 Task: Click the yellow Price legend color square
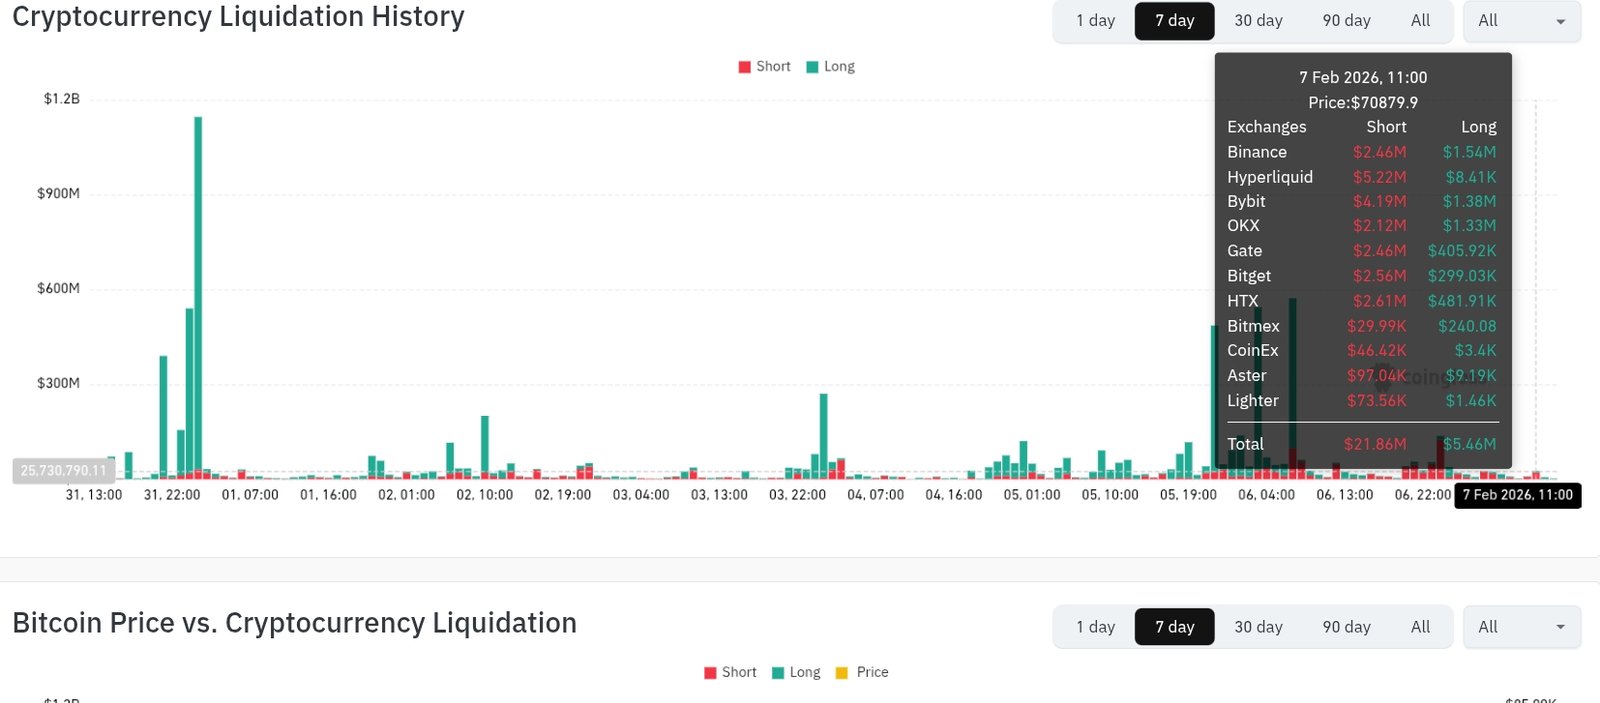click(842, 673)
